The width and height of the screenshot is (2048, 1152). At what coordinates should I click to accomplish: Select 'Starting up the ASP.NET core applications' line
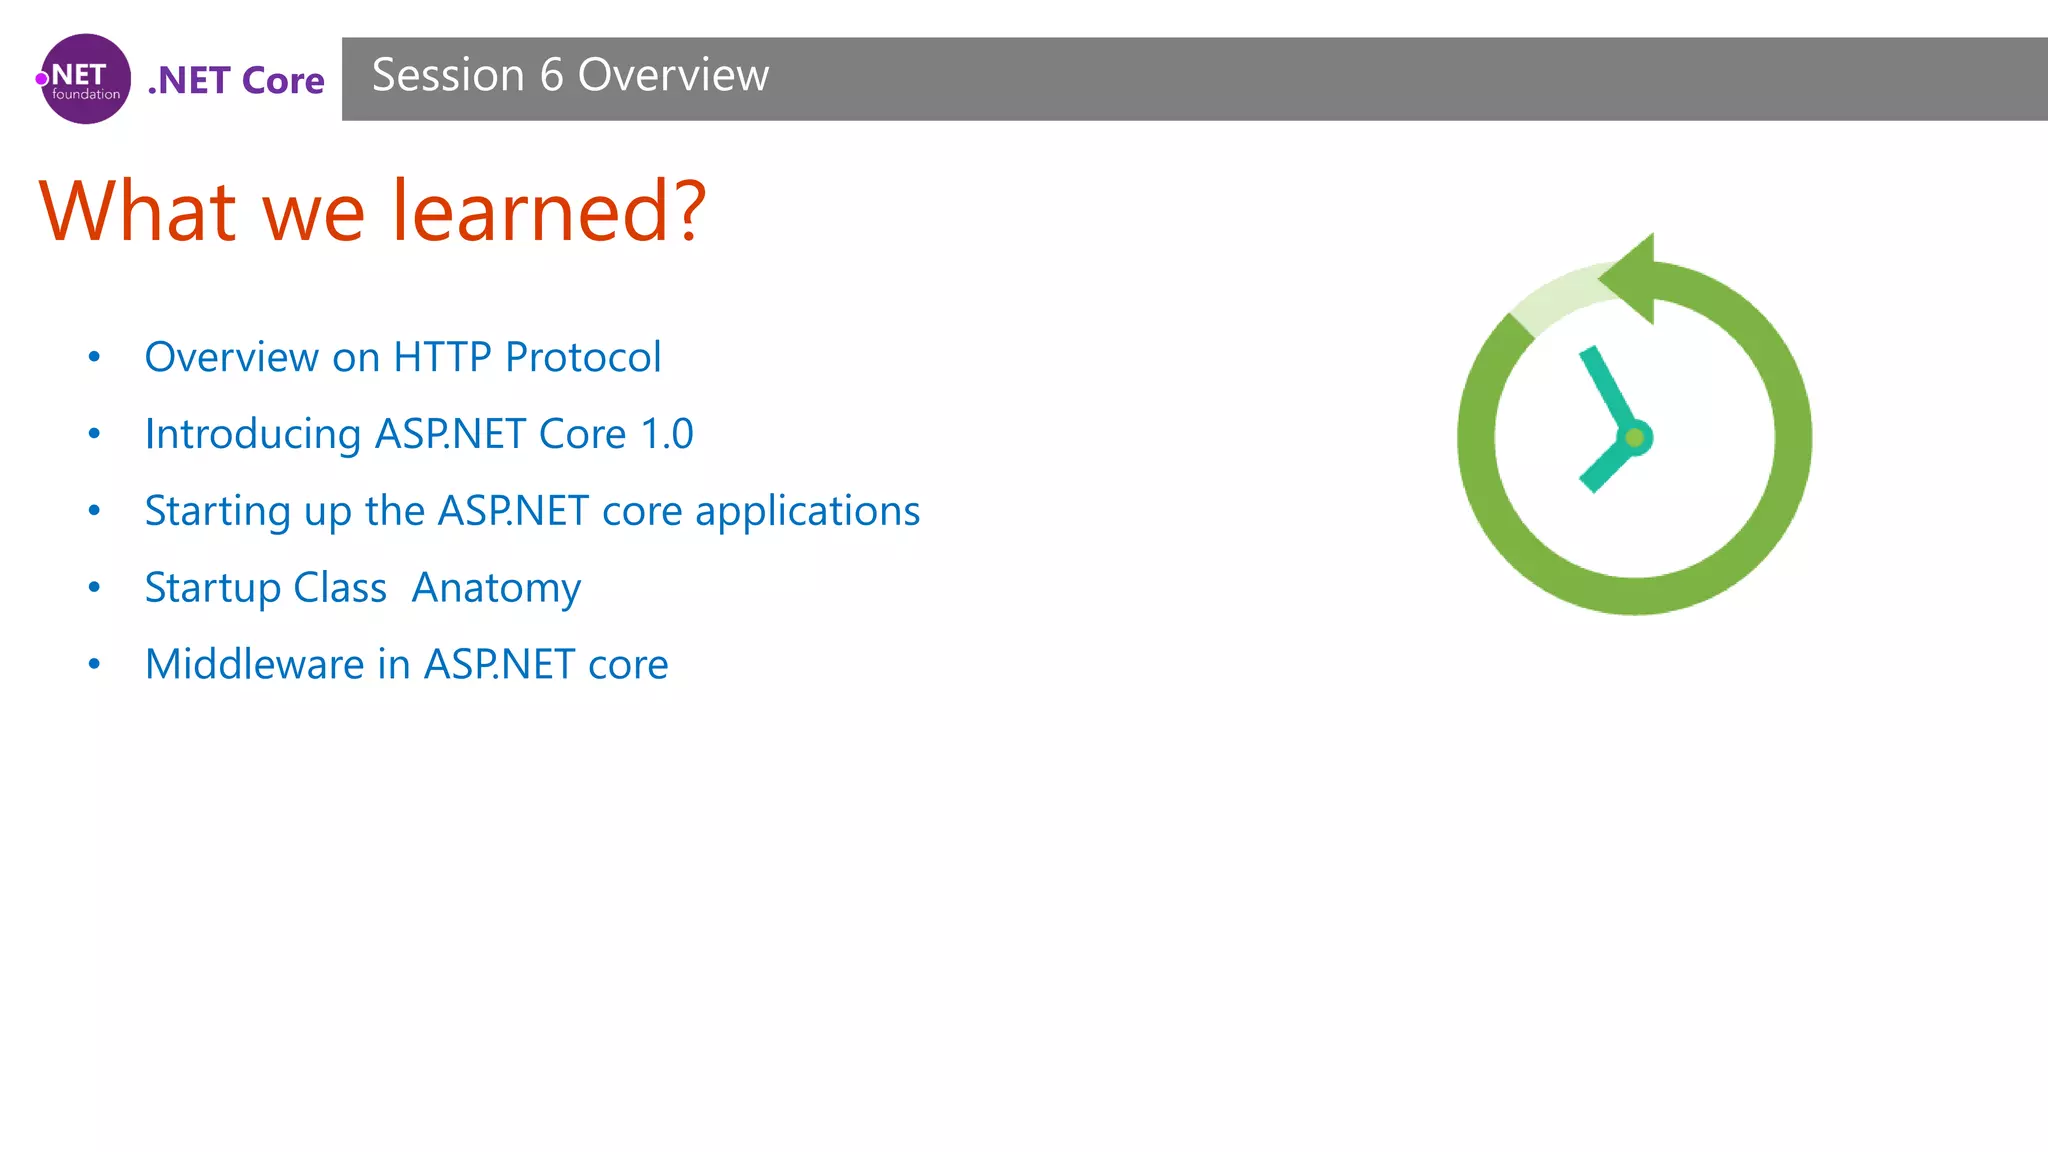[531, 511]
